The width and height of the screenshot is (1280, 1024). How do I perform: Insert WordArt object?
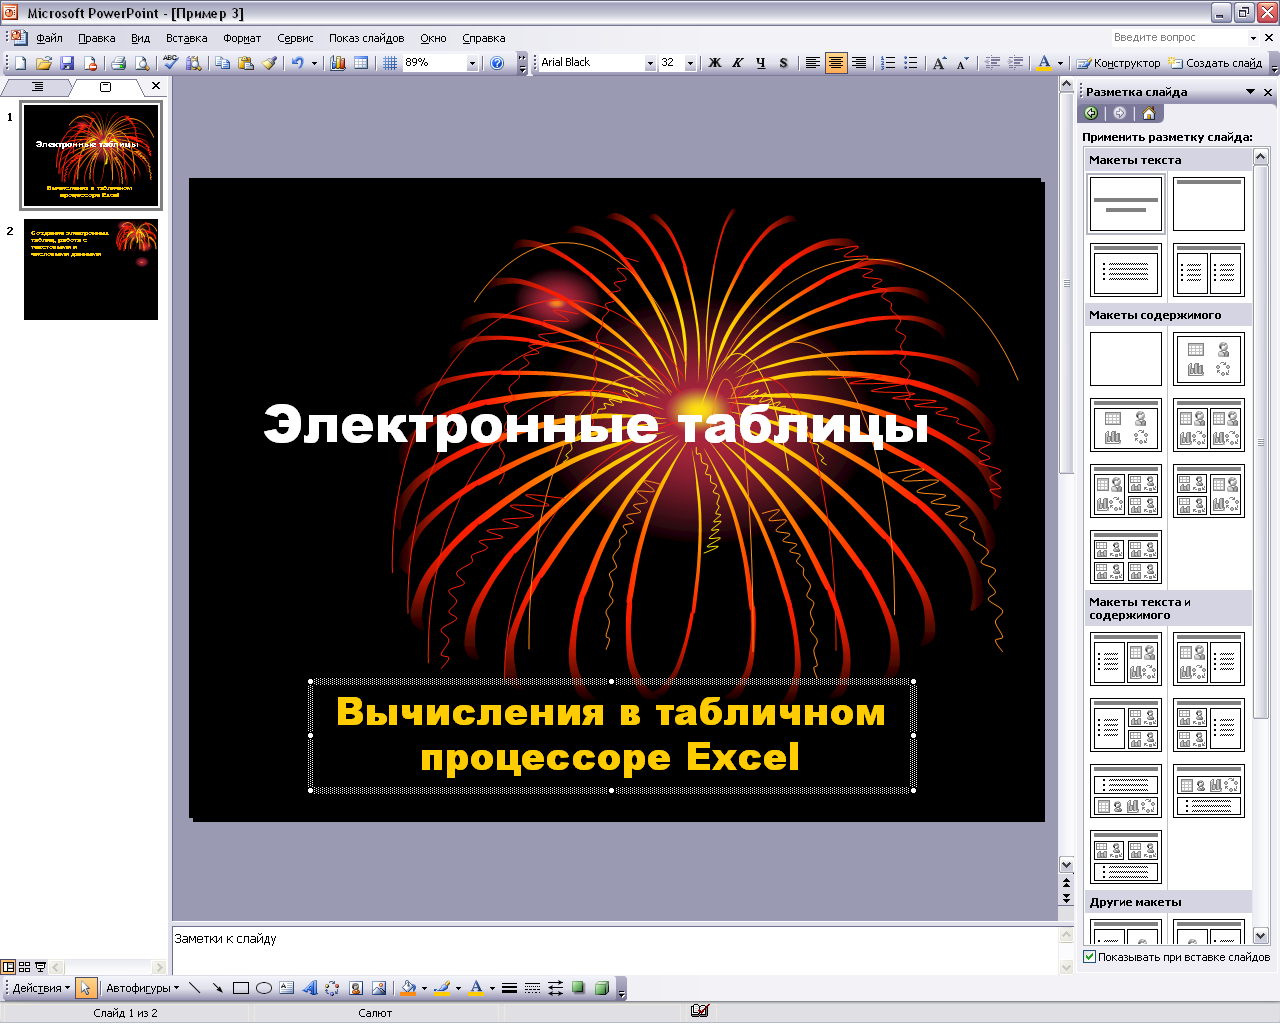[x=310, y=988]
